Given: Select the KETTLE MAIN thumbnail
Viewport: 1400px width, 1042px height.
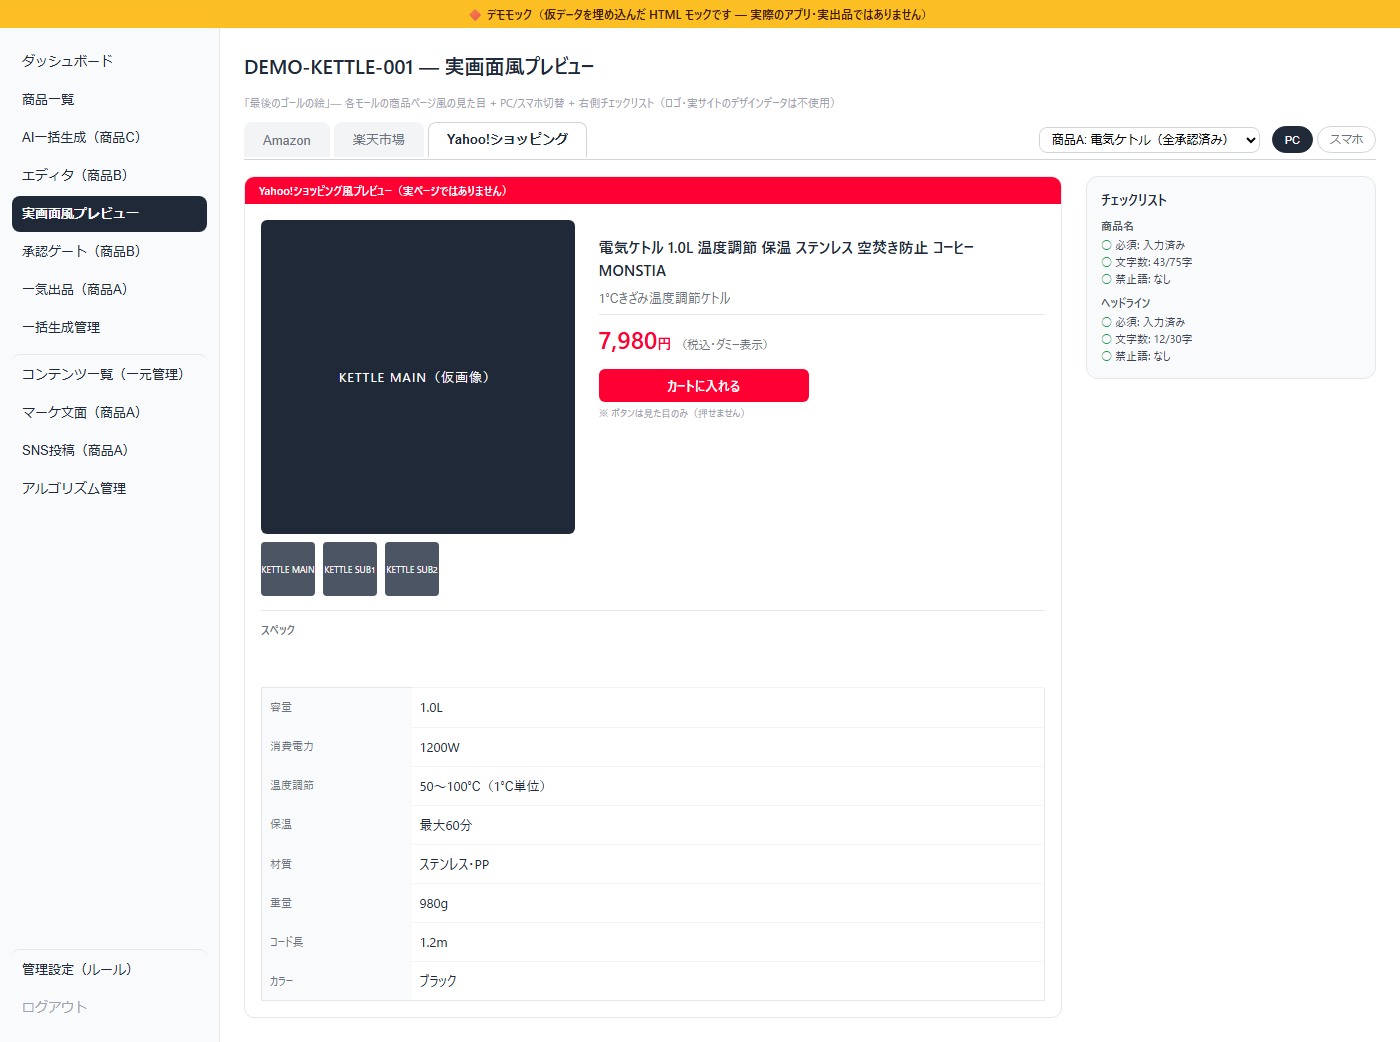Looking at the screenshot, I should pos(288,569).
